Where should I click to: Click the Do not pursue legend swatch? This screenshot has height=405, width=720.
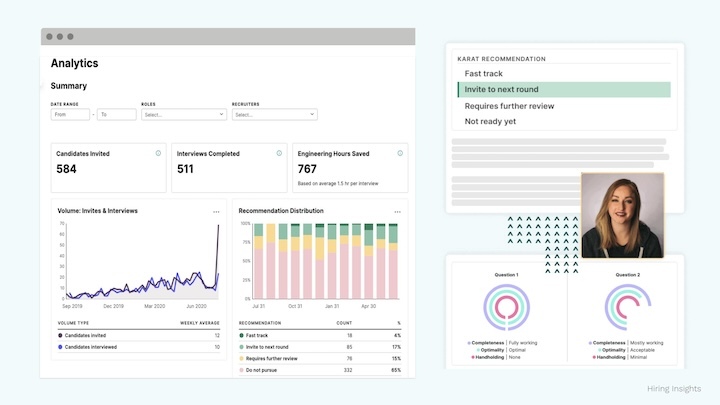click(242, 370)
